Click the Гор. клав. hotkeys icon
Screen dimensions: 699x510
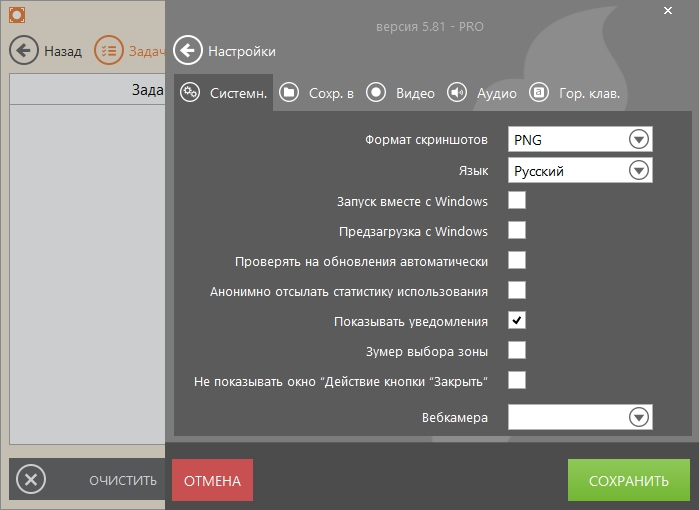tap(539, 92)
